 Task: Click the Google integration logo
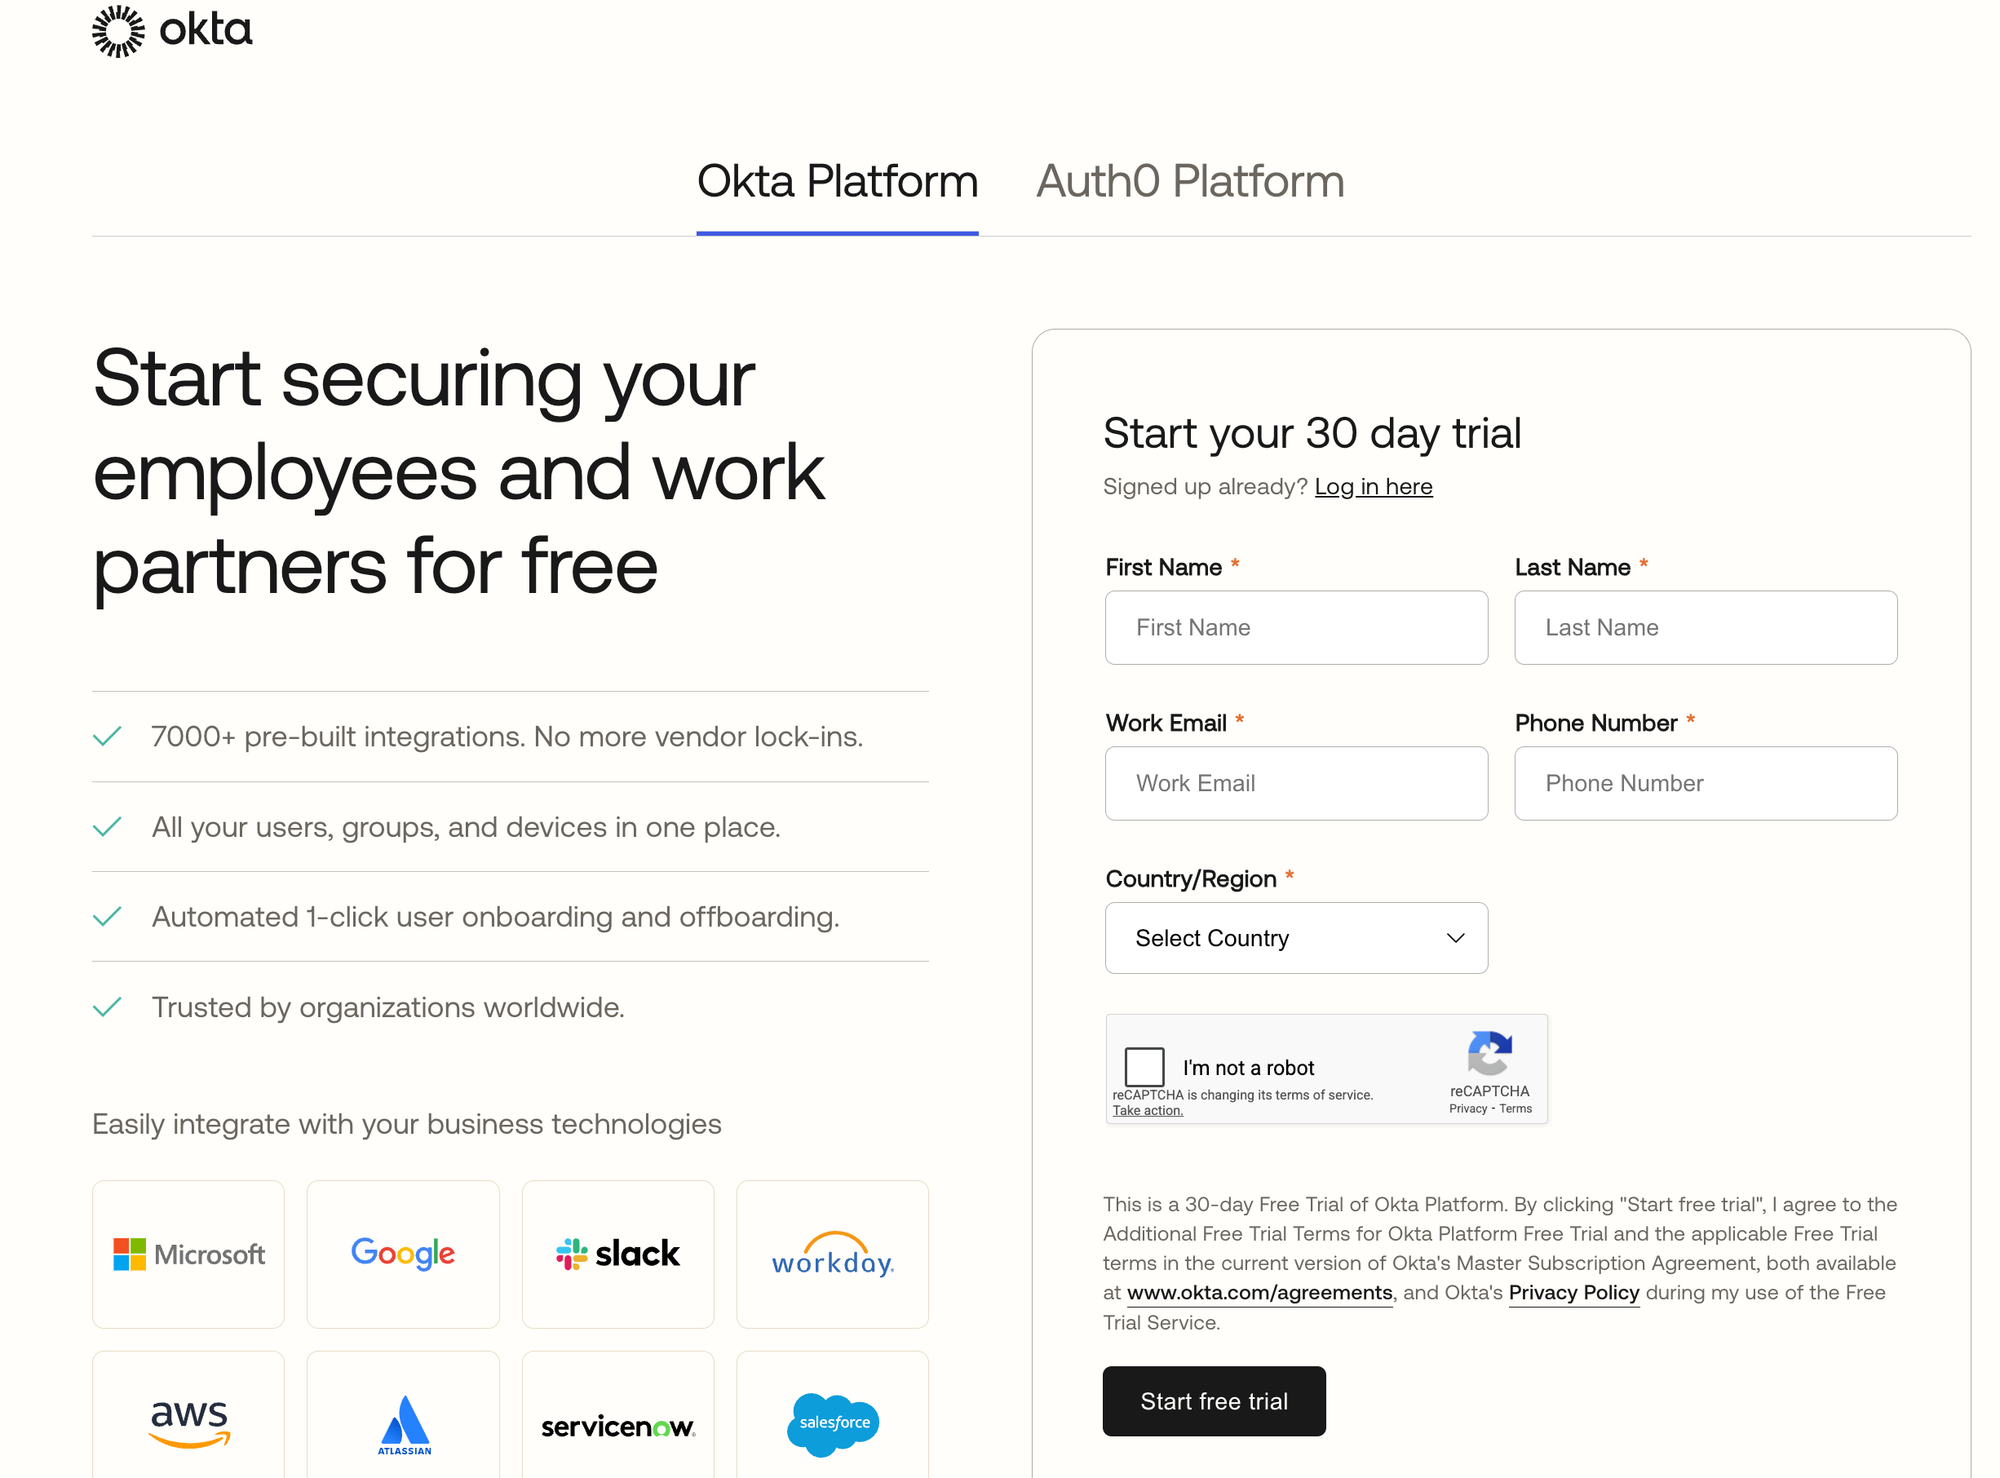coord(403,1254)
